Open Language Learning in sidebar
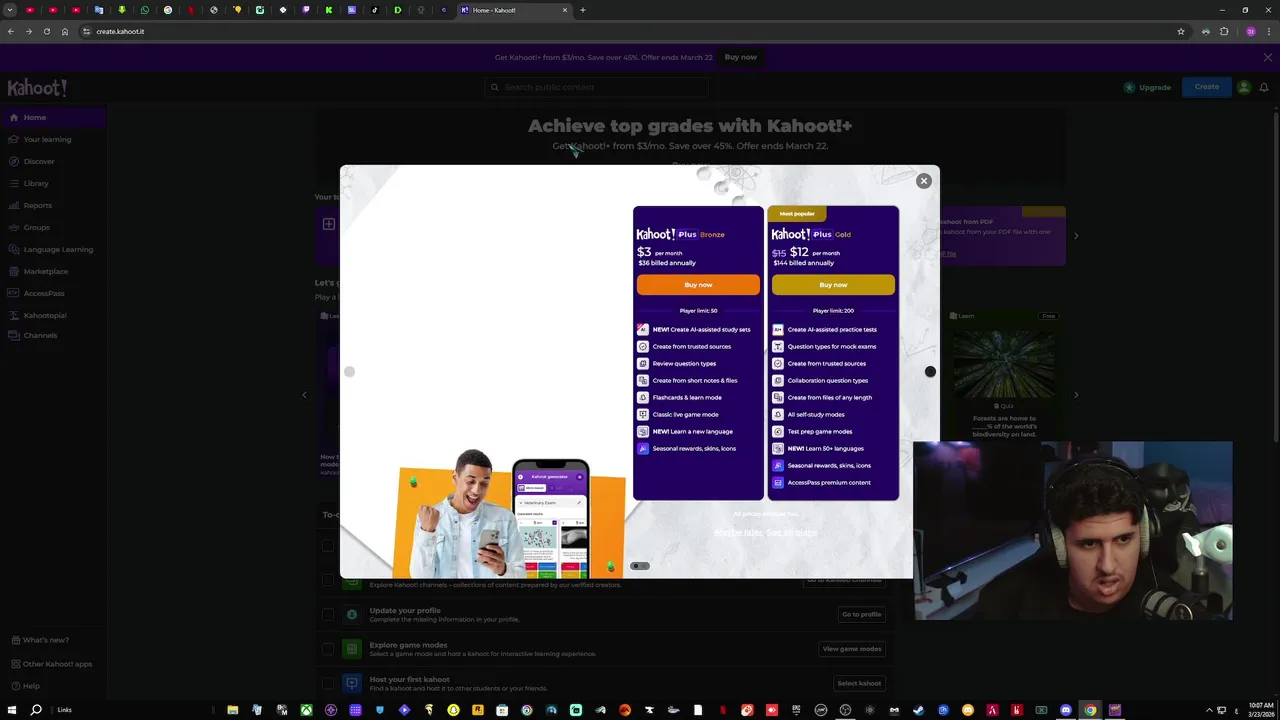Viewport: 1280px width, 720px height. point(53,249)
